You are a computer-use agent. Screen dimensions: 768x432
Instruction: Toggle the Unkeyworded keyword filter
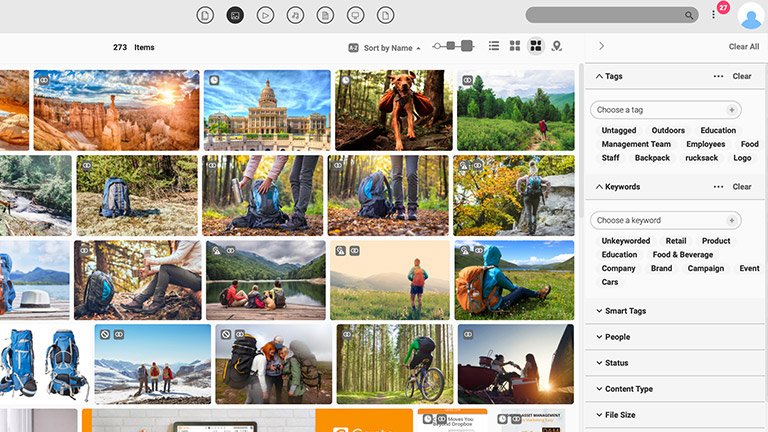tap(625, 241)
